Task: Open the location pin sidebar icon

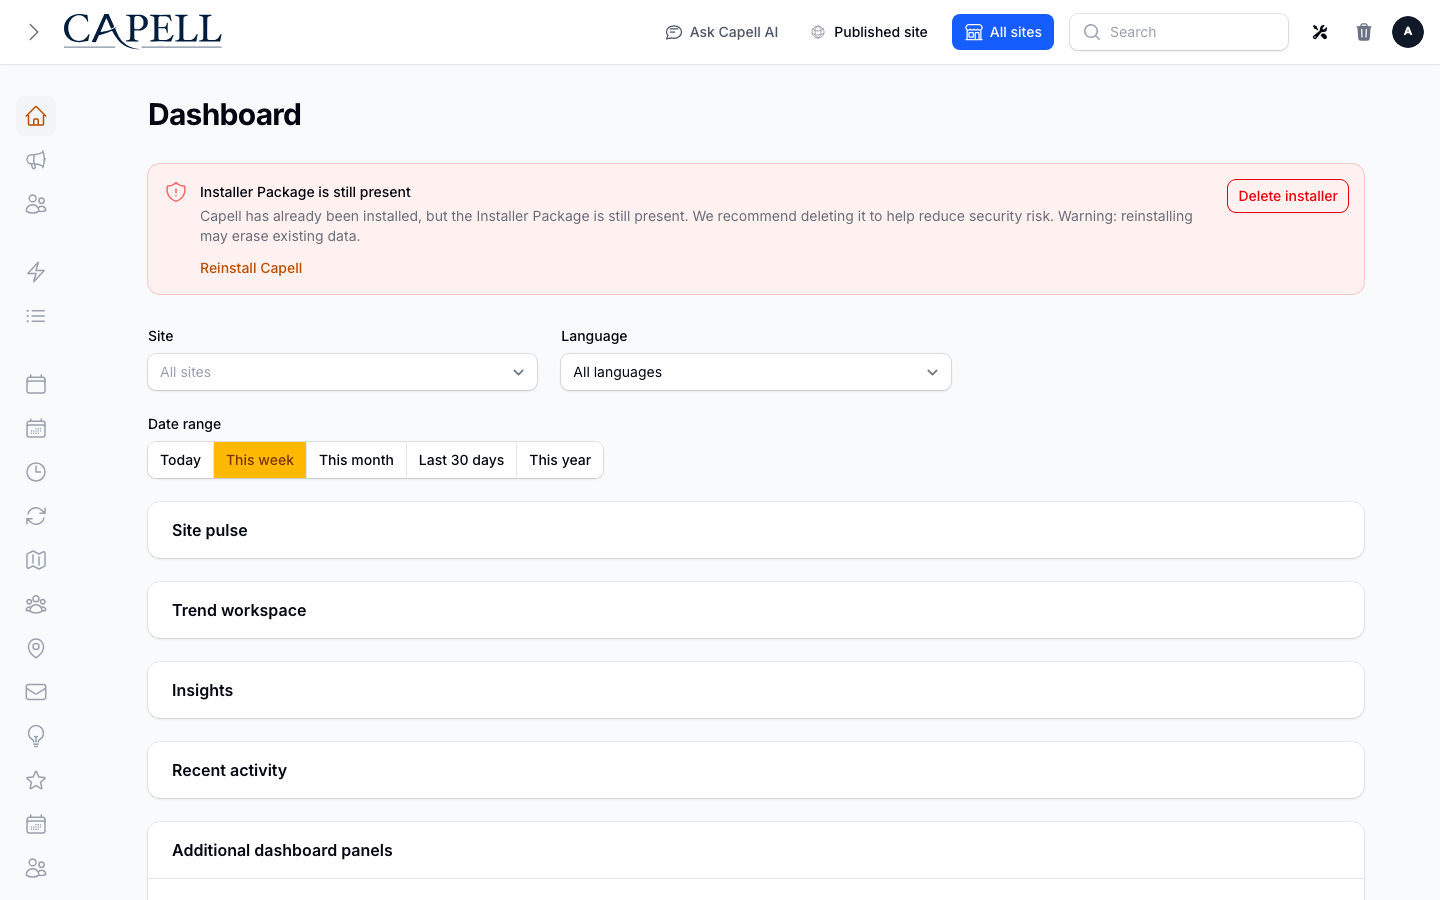Action: (x=36, y=648)
